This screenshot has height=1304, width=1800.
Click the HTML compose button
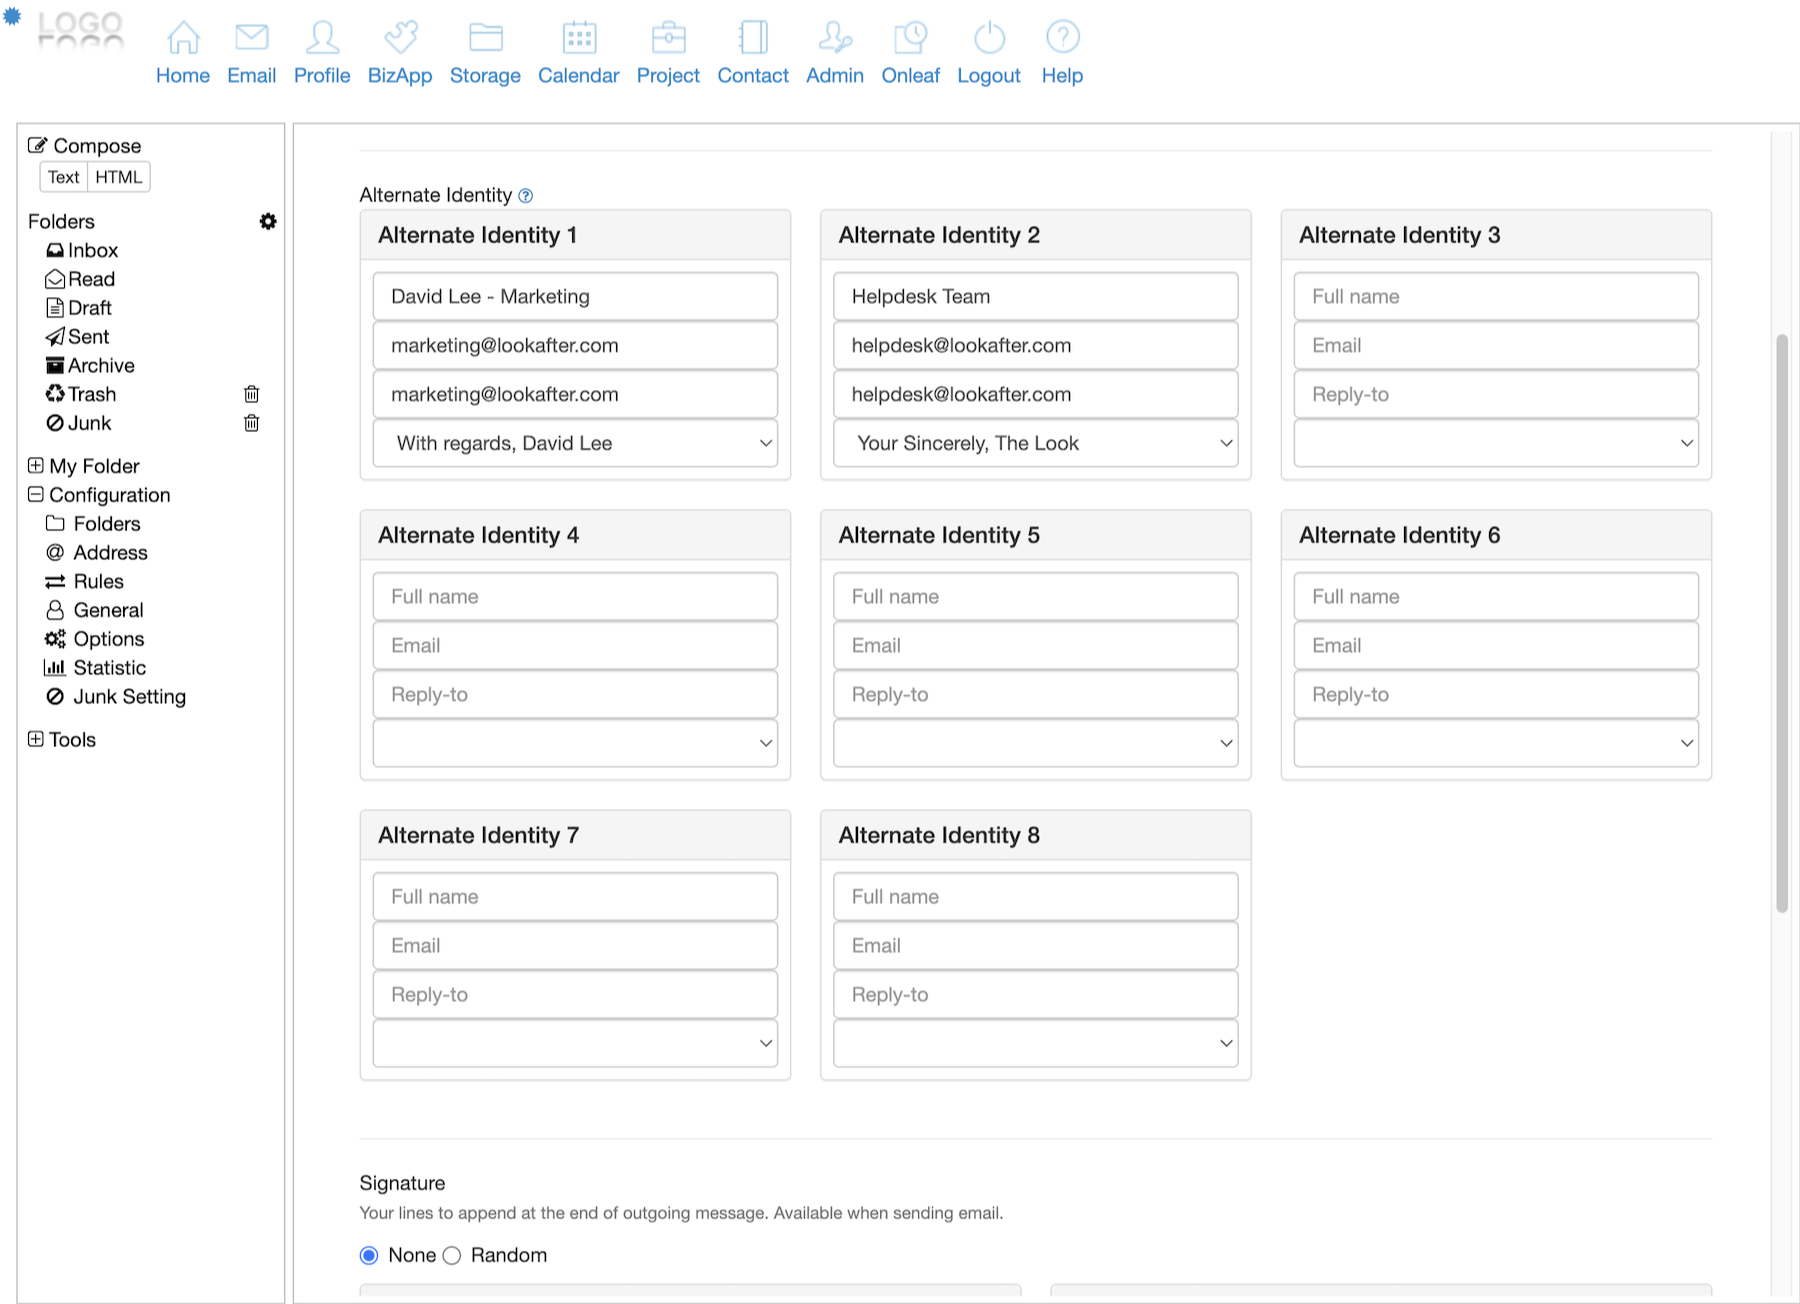click(119, 177)
